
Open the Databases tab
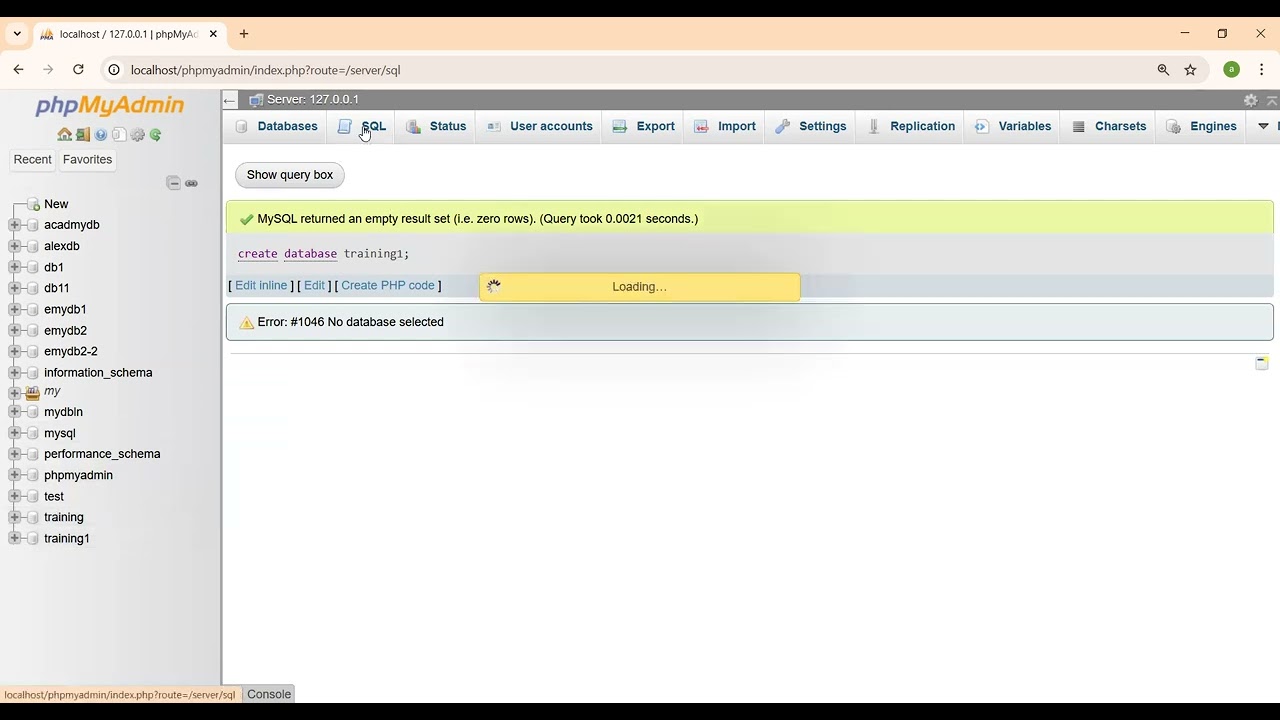click(x=277, y=126)
